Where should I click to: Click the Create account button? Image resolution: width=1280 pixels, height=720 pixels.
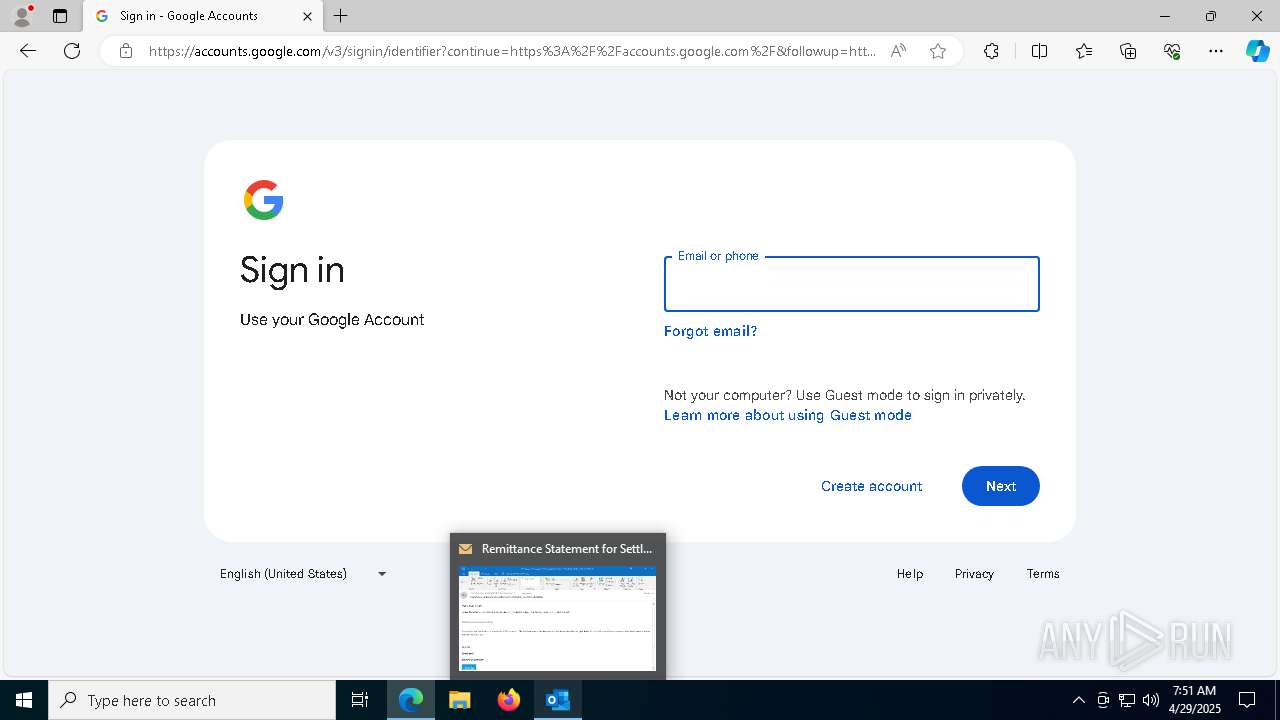click(x=871, y=486)
